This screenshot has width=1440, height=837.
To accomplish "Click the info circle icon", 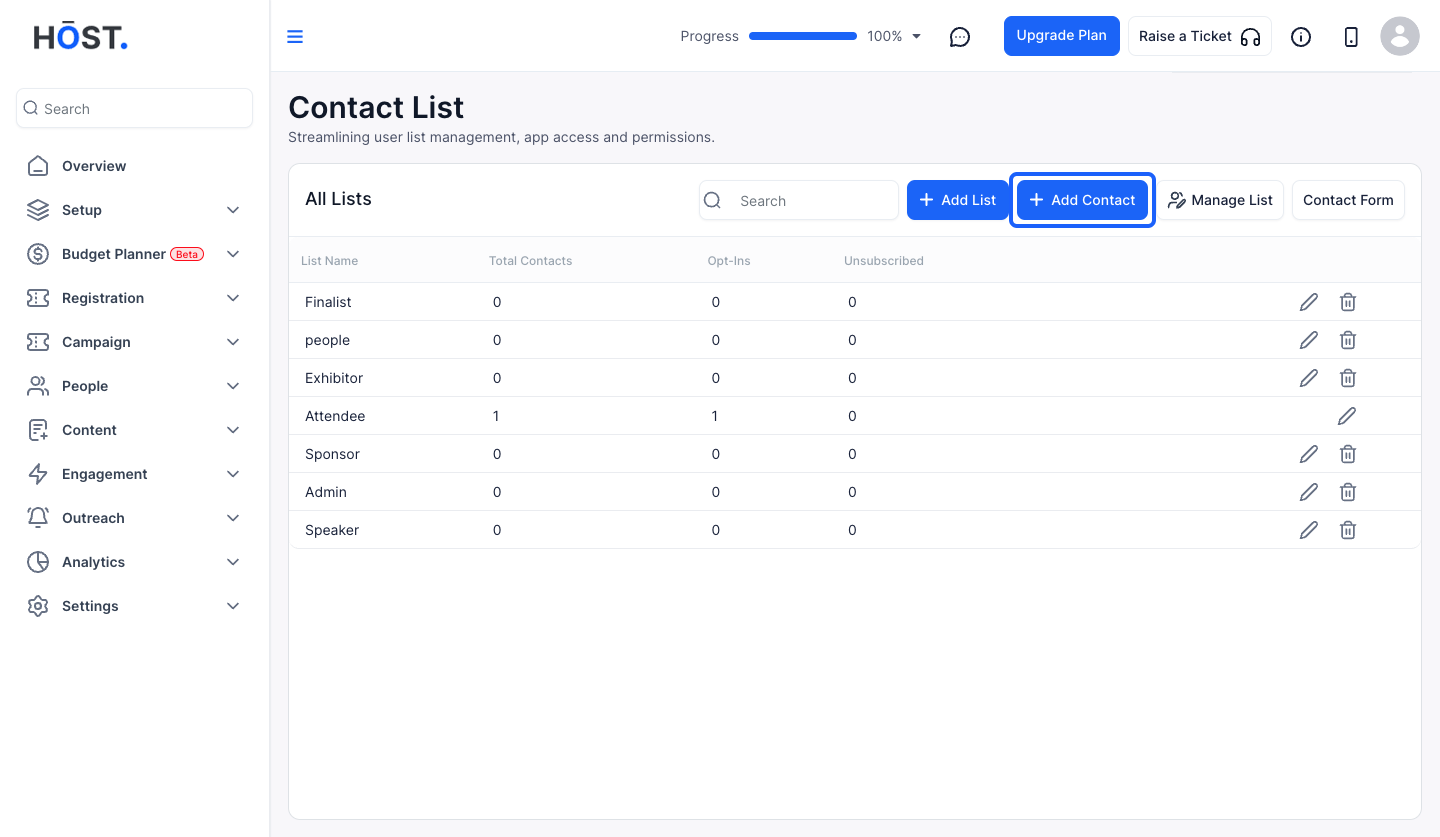I will click(1301, 37).
